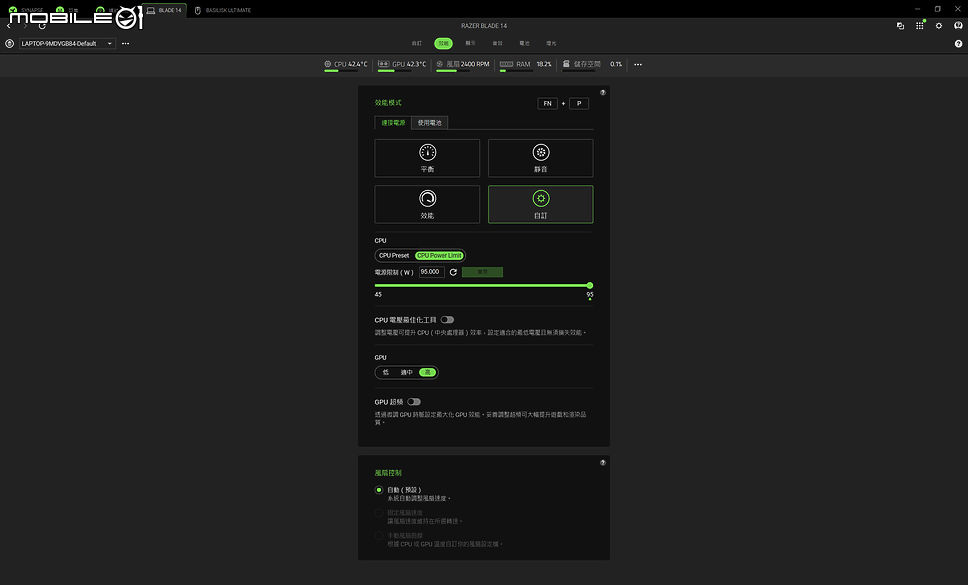Image resolution: width=968 pixels, height=585 pixels.
Task: Set the GPU mode to 高
Action: pyautogui.click(x=428, y=372)
